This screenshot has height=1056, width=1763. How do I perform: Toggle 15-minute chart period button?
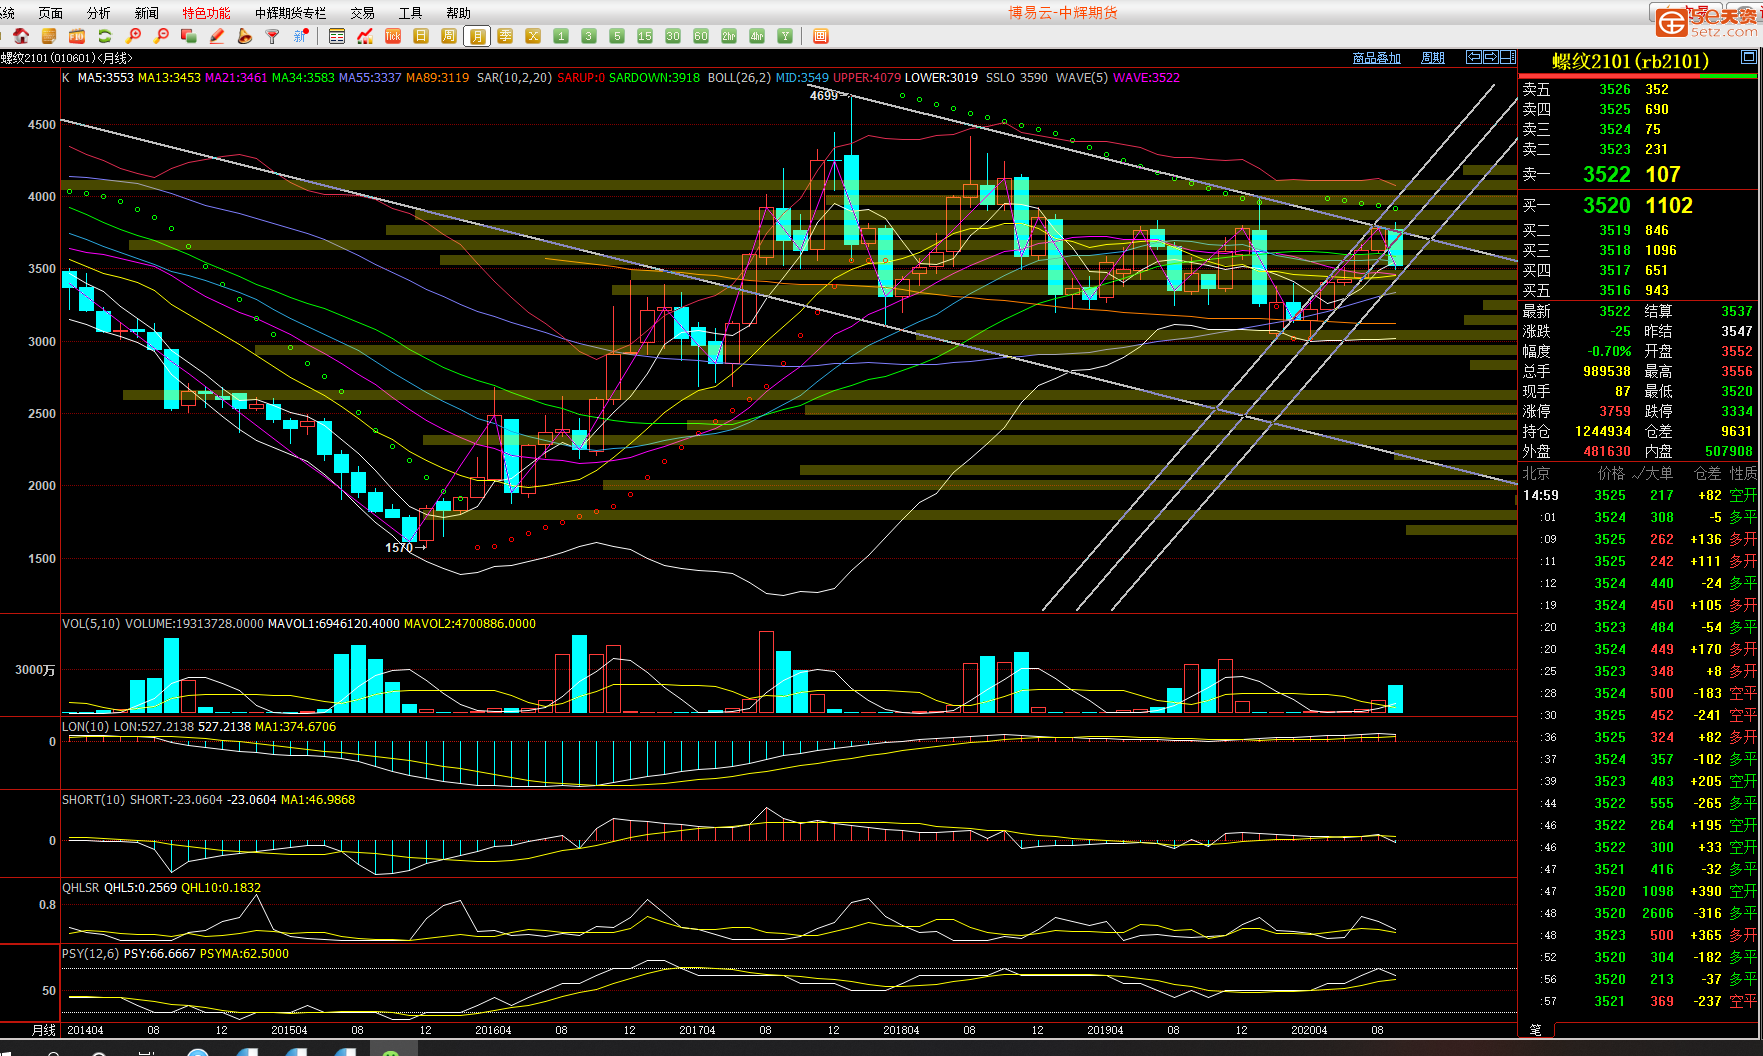[x=645, y=36]
